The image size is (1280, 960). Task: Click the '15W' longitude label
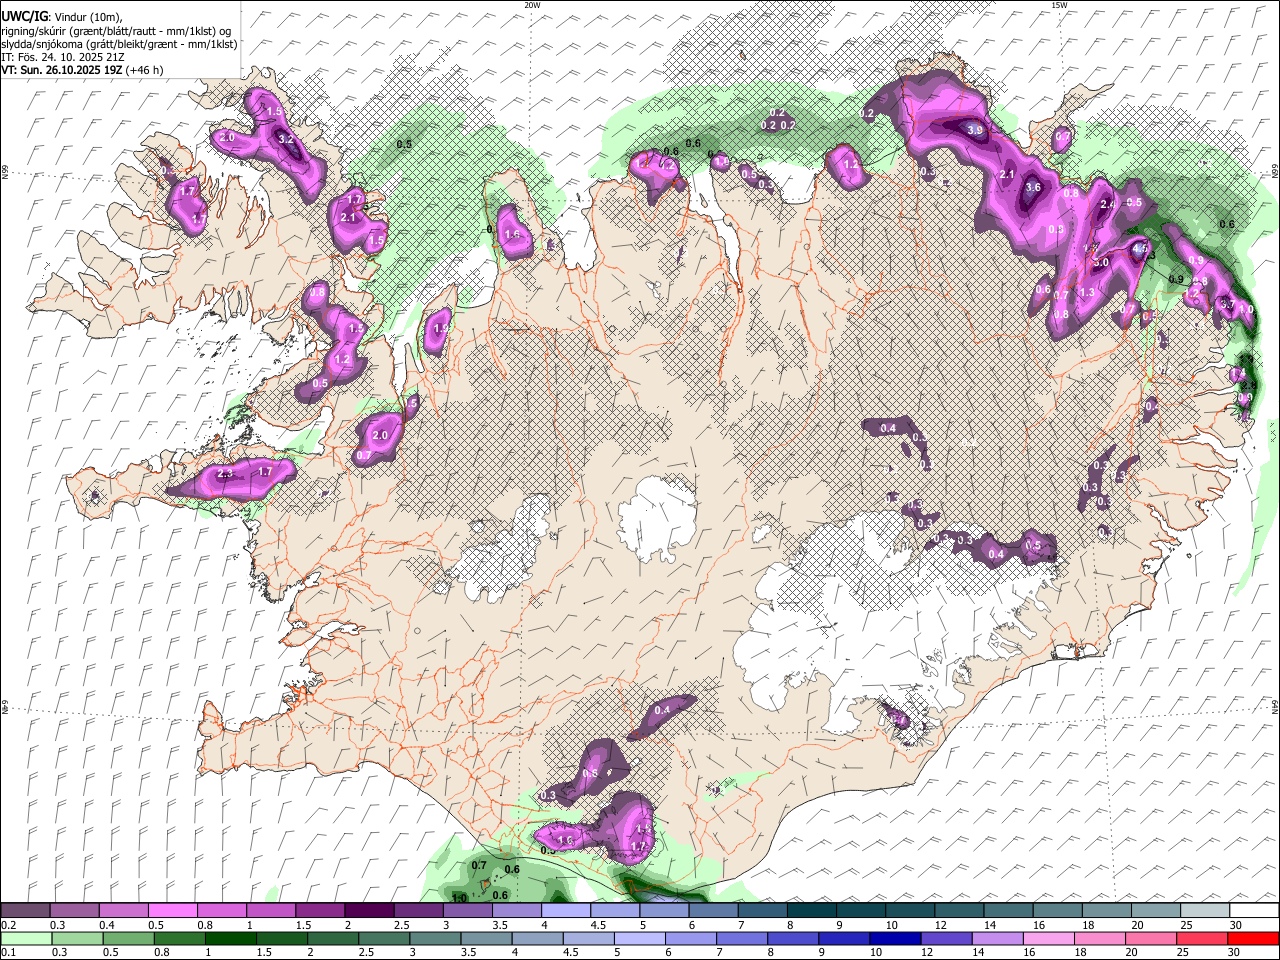(1059, 5)
